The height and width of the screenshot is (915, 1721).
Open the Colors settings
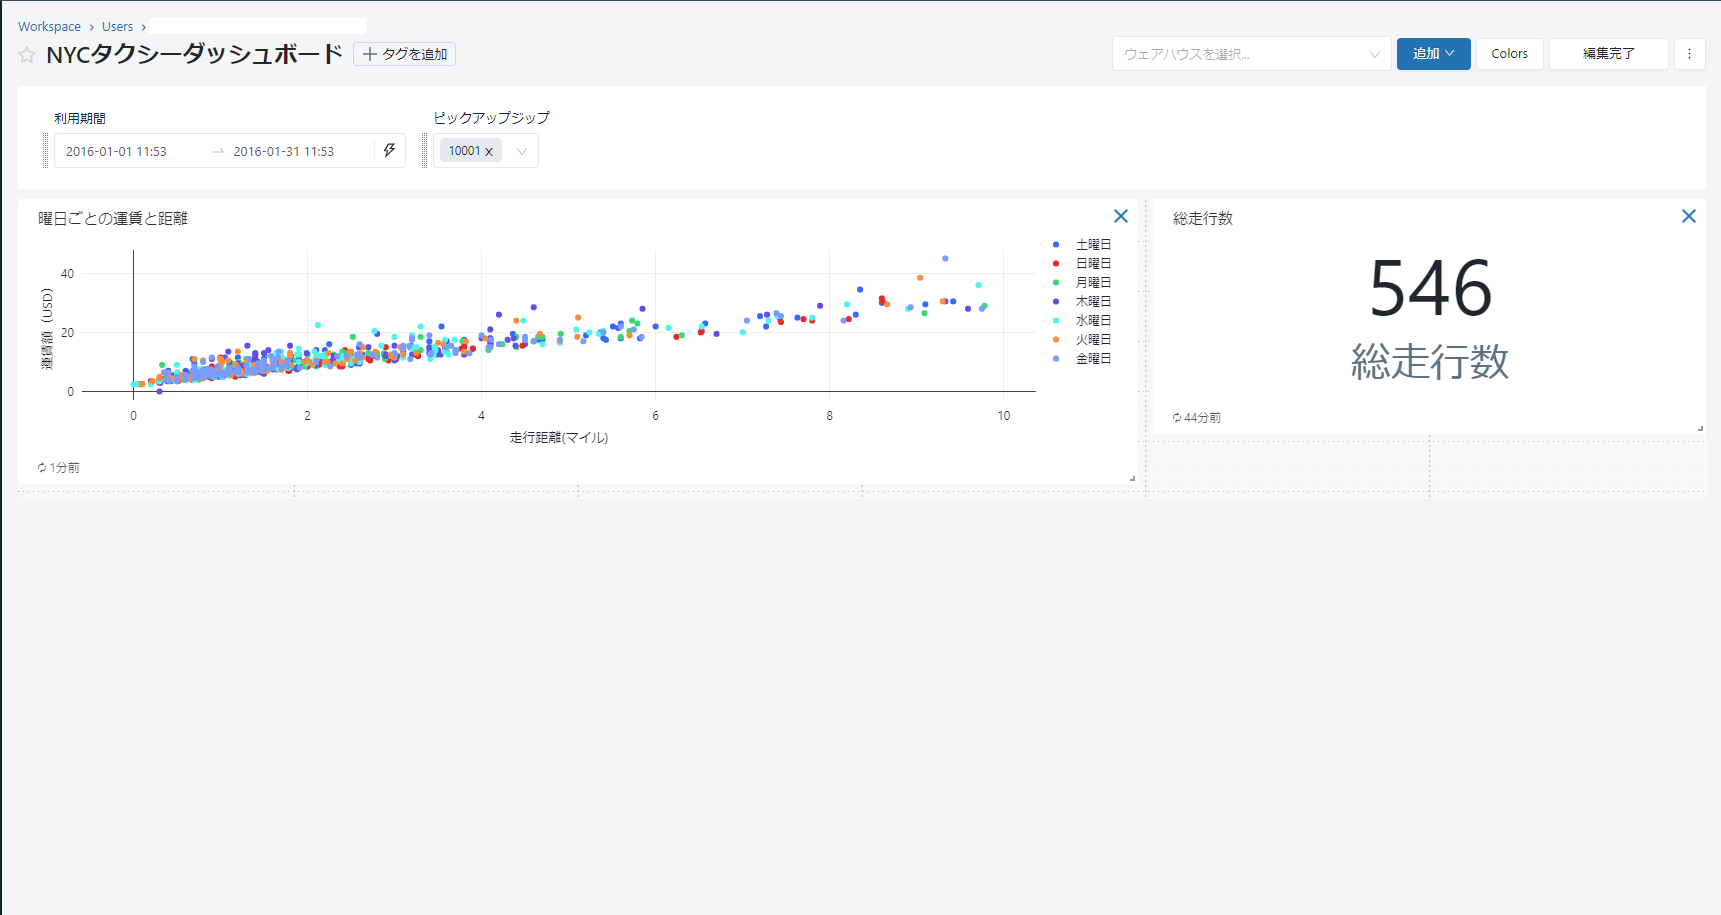pyautogui.click(x=1509, y=54)
